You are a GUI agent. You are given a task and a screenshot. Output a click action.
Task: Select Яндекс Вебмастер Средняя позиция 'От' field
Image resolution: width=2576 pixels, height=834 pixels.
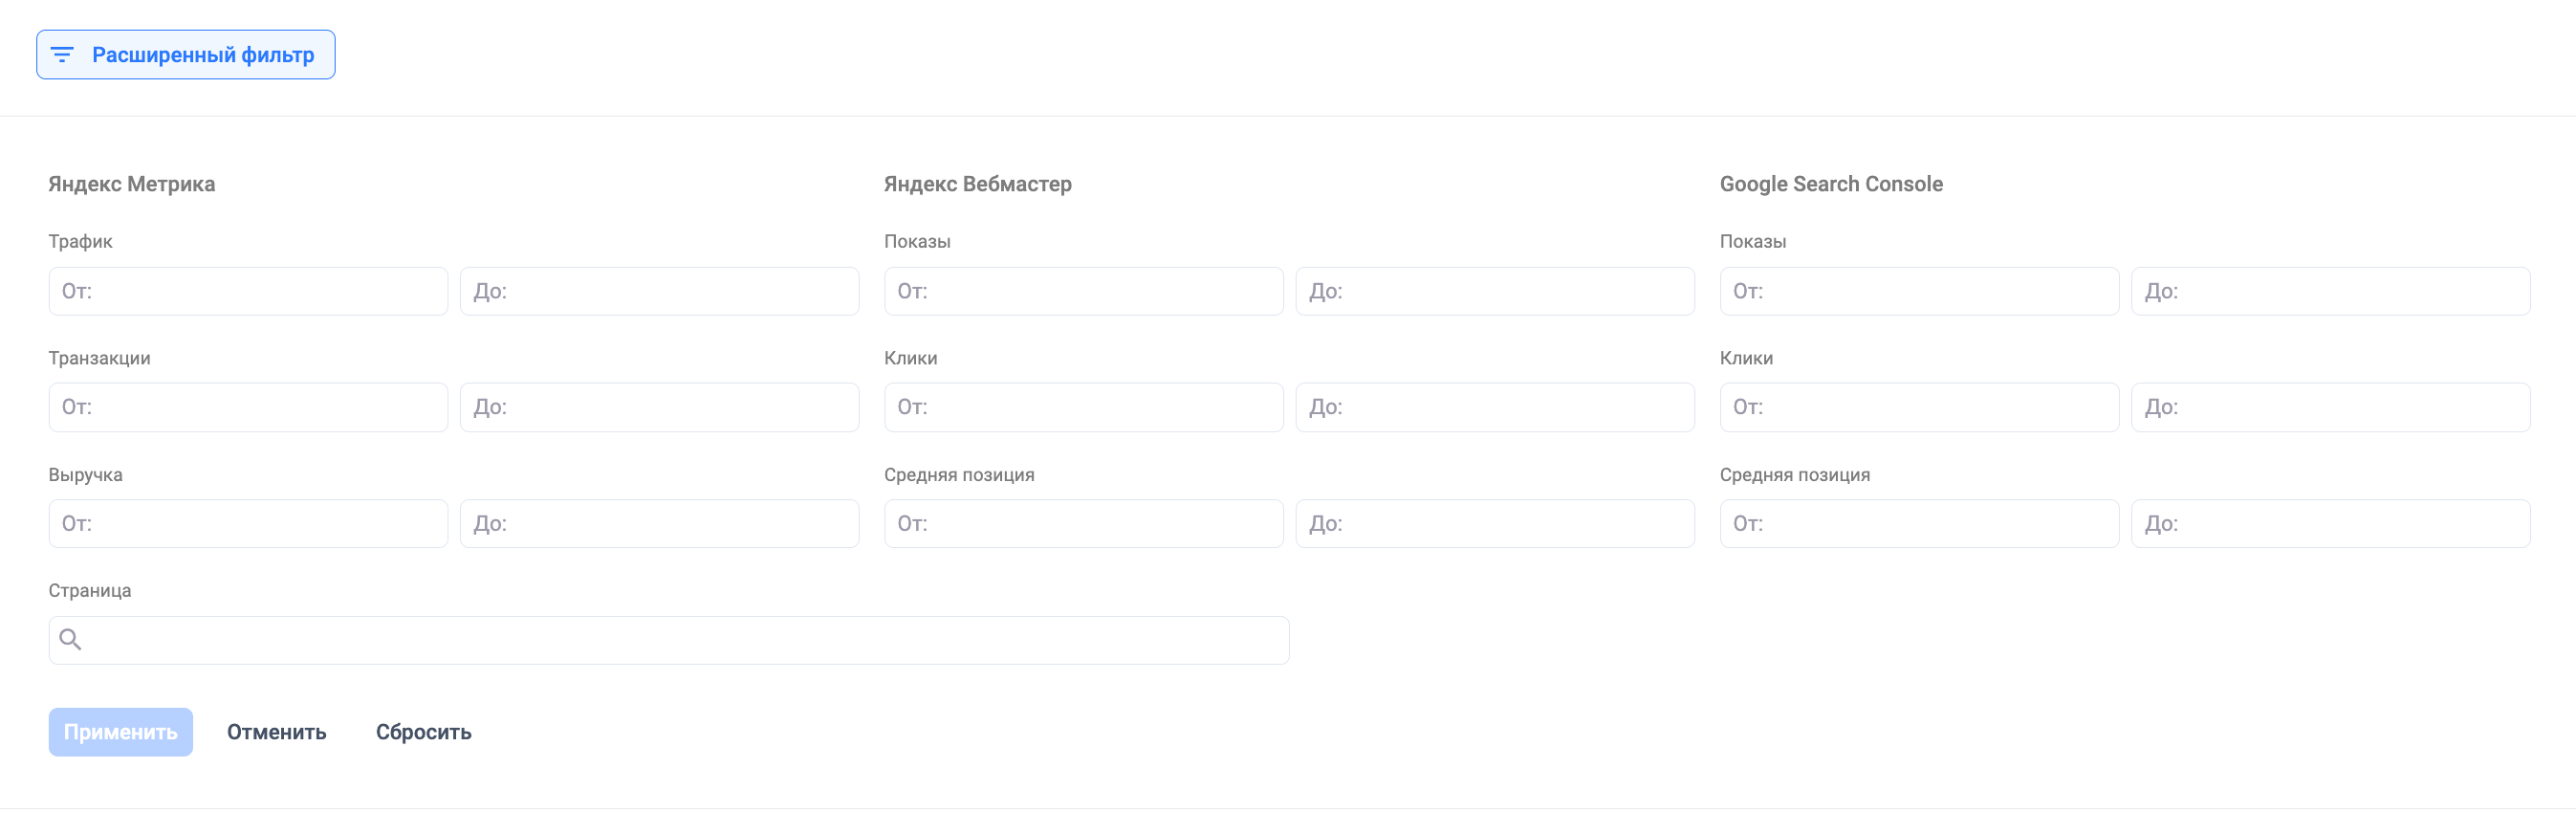(x=1083, y=523)
